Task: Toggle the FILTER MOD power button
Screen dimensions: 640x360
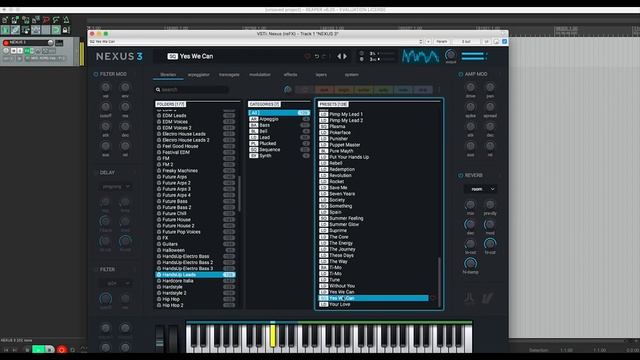Action: (96, 74)
